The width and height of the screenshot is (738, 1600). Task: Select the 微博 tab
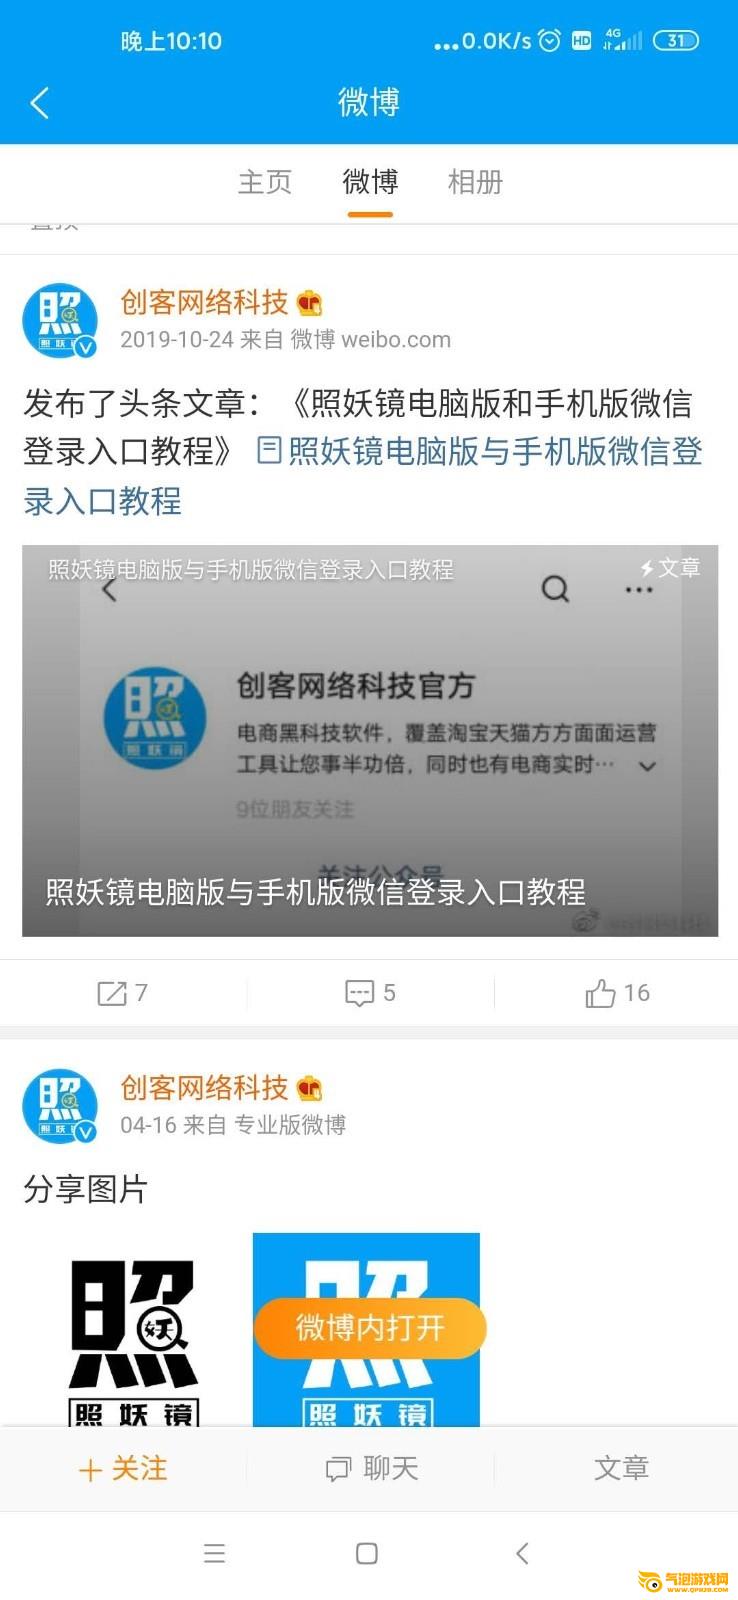pos(370,182)
